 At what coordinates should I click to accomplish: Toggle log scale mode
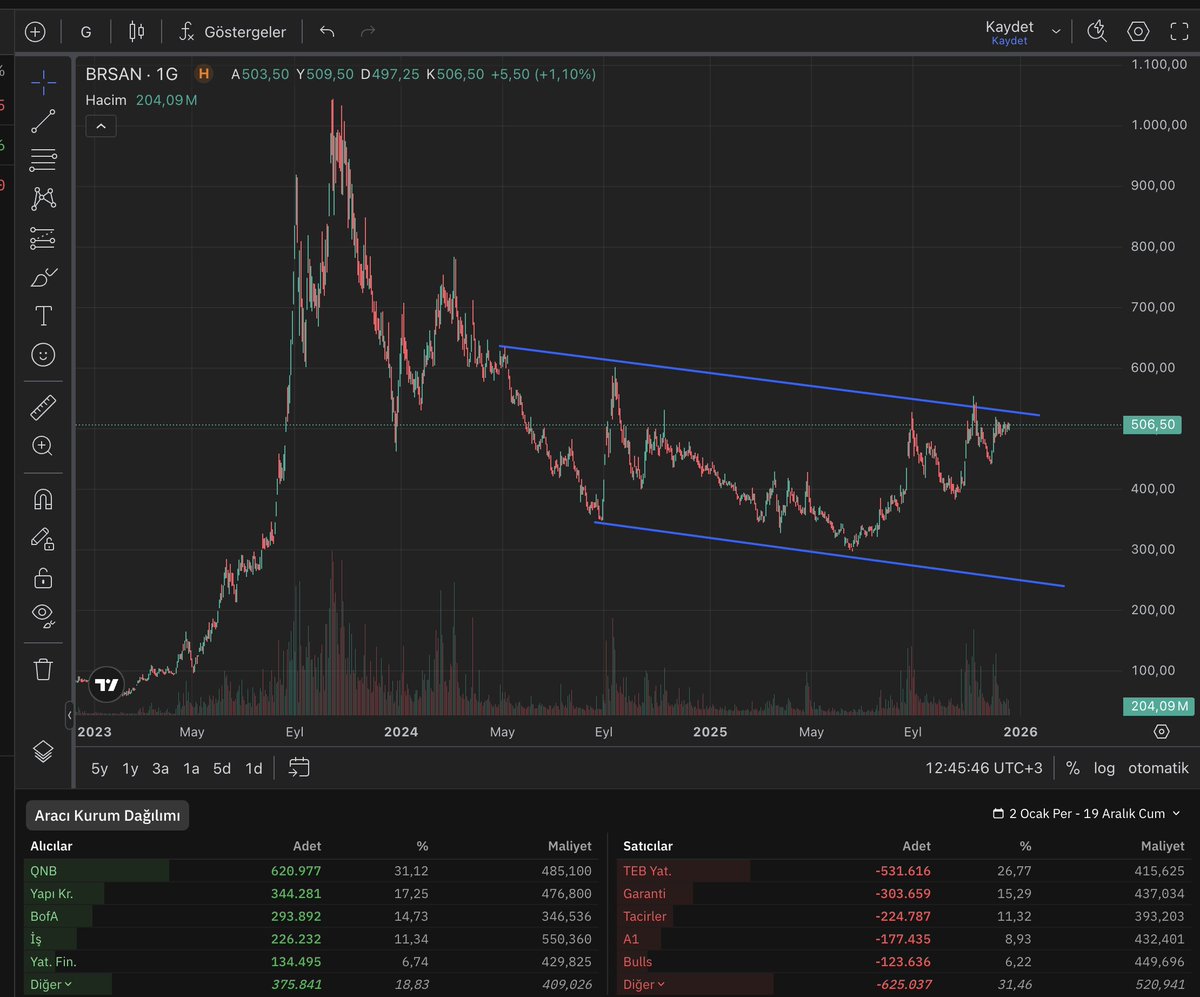tap(1104, 768)
